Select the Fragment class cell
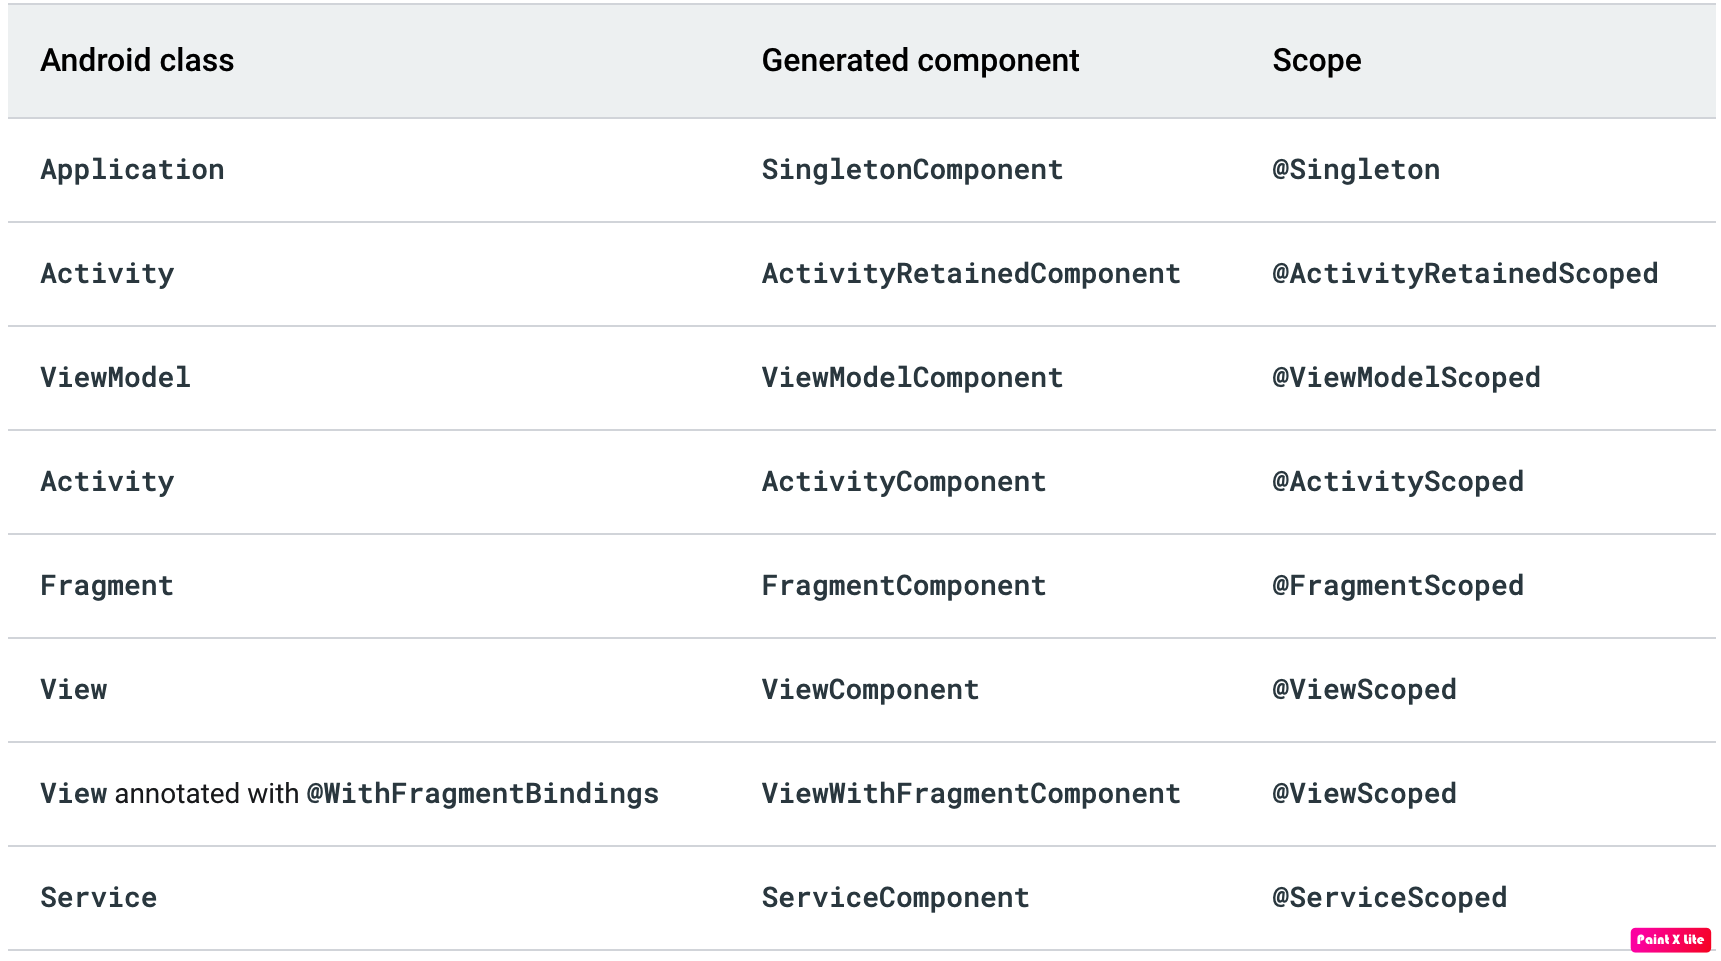The height and width of the screenshot is (961, 1721). [107, 586]
